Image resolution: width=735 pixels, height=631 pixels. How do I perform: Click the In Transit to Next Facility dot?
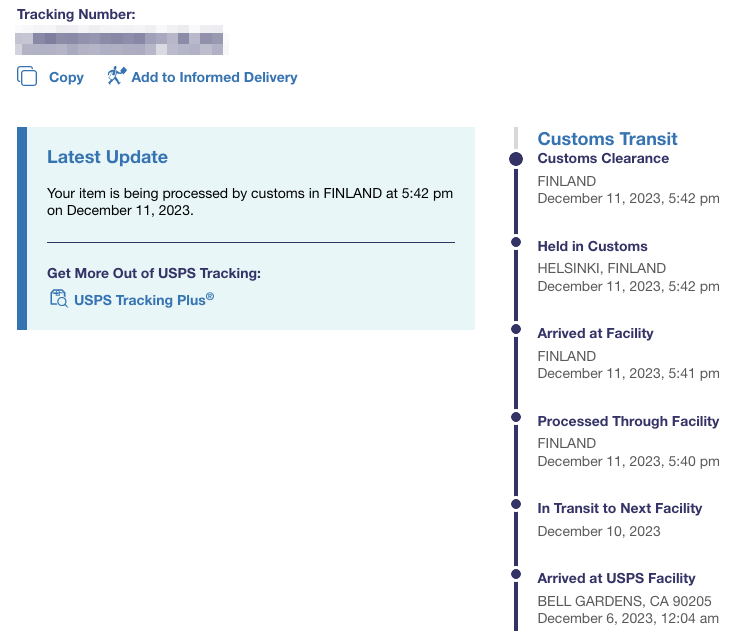click(x=516, y=503)
